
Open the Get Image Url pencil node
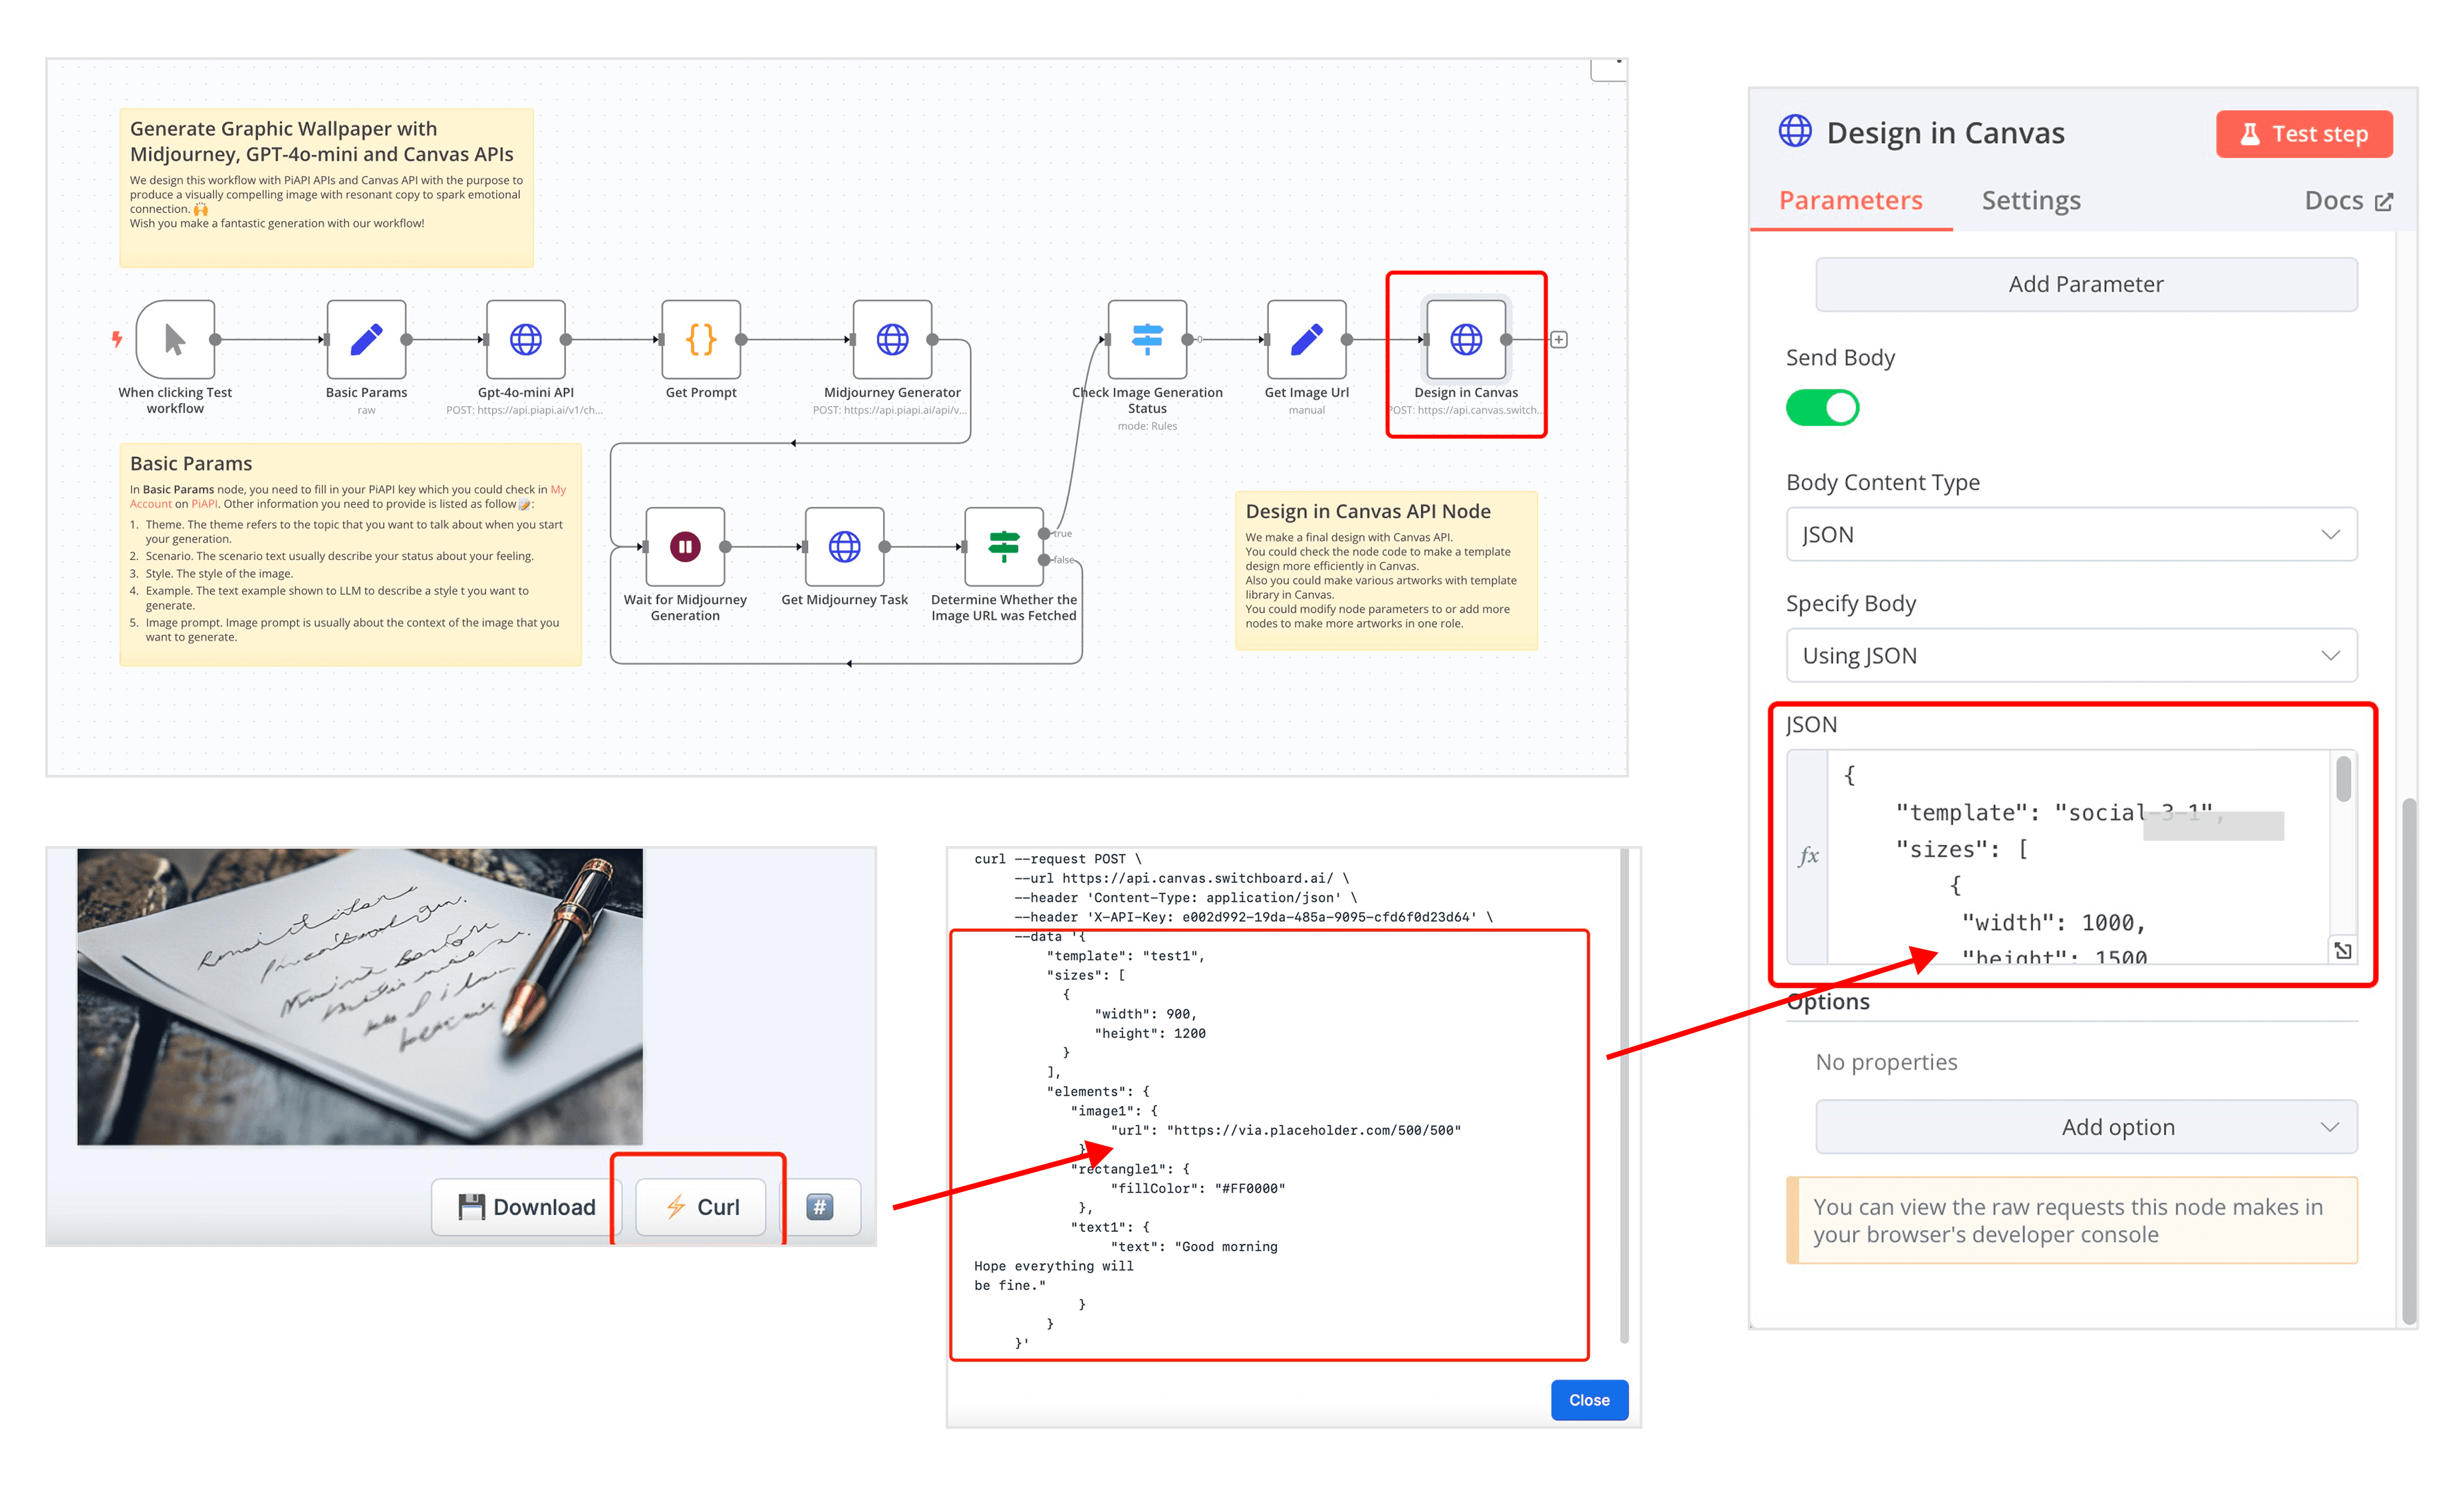point(1306,340)
